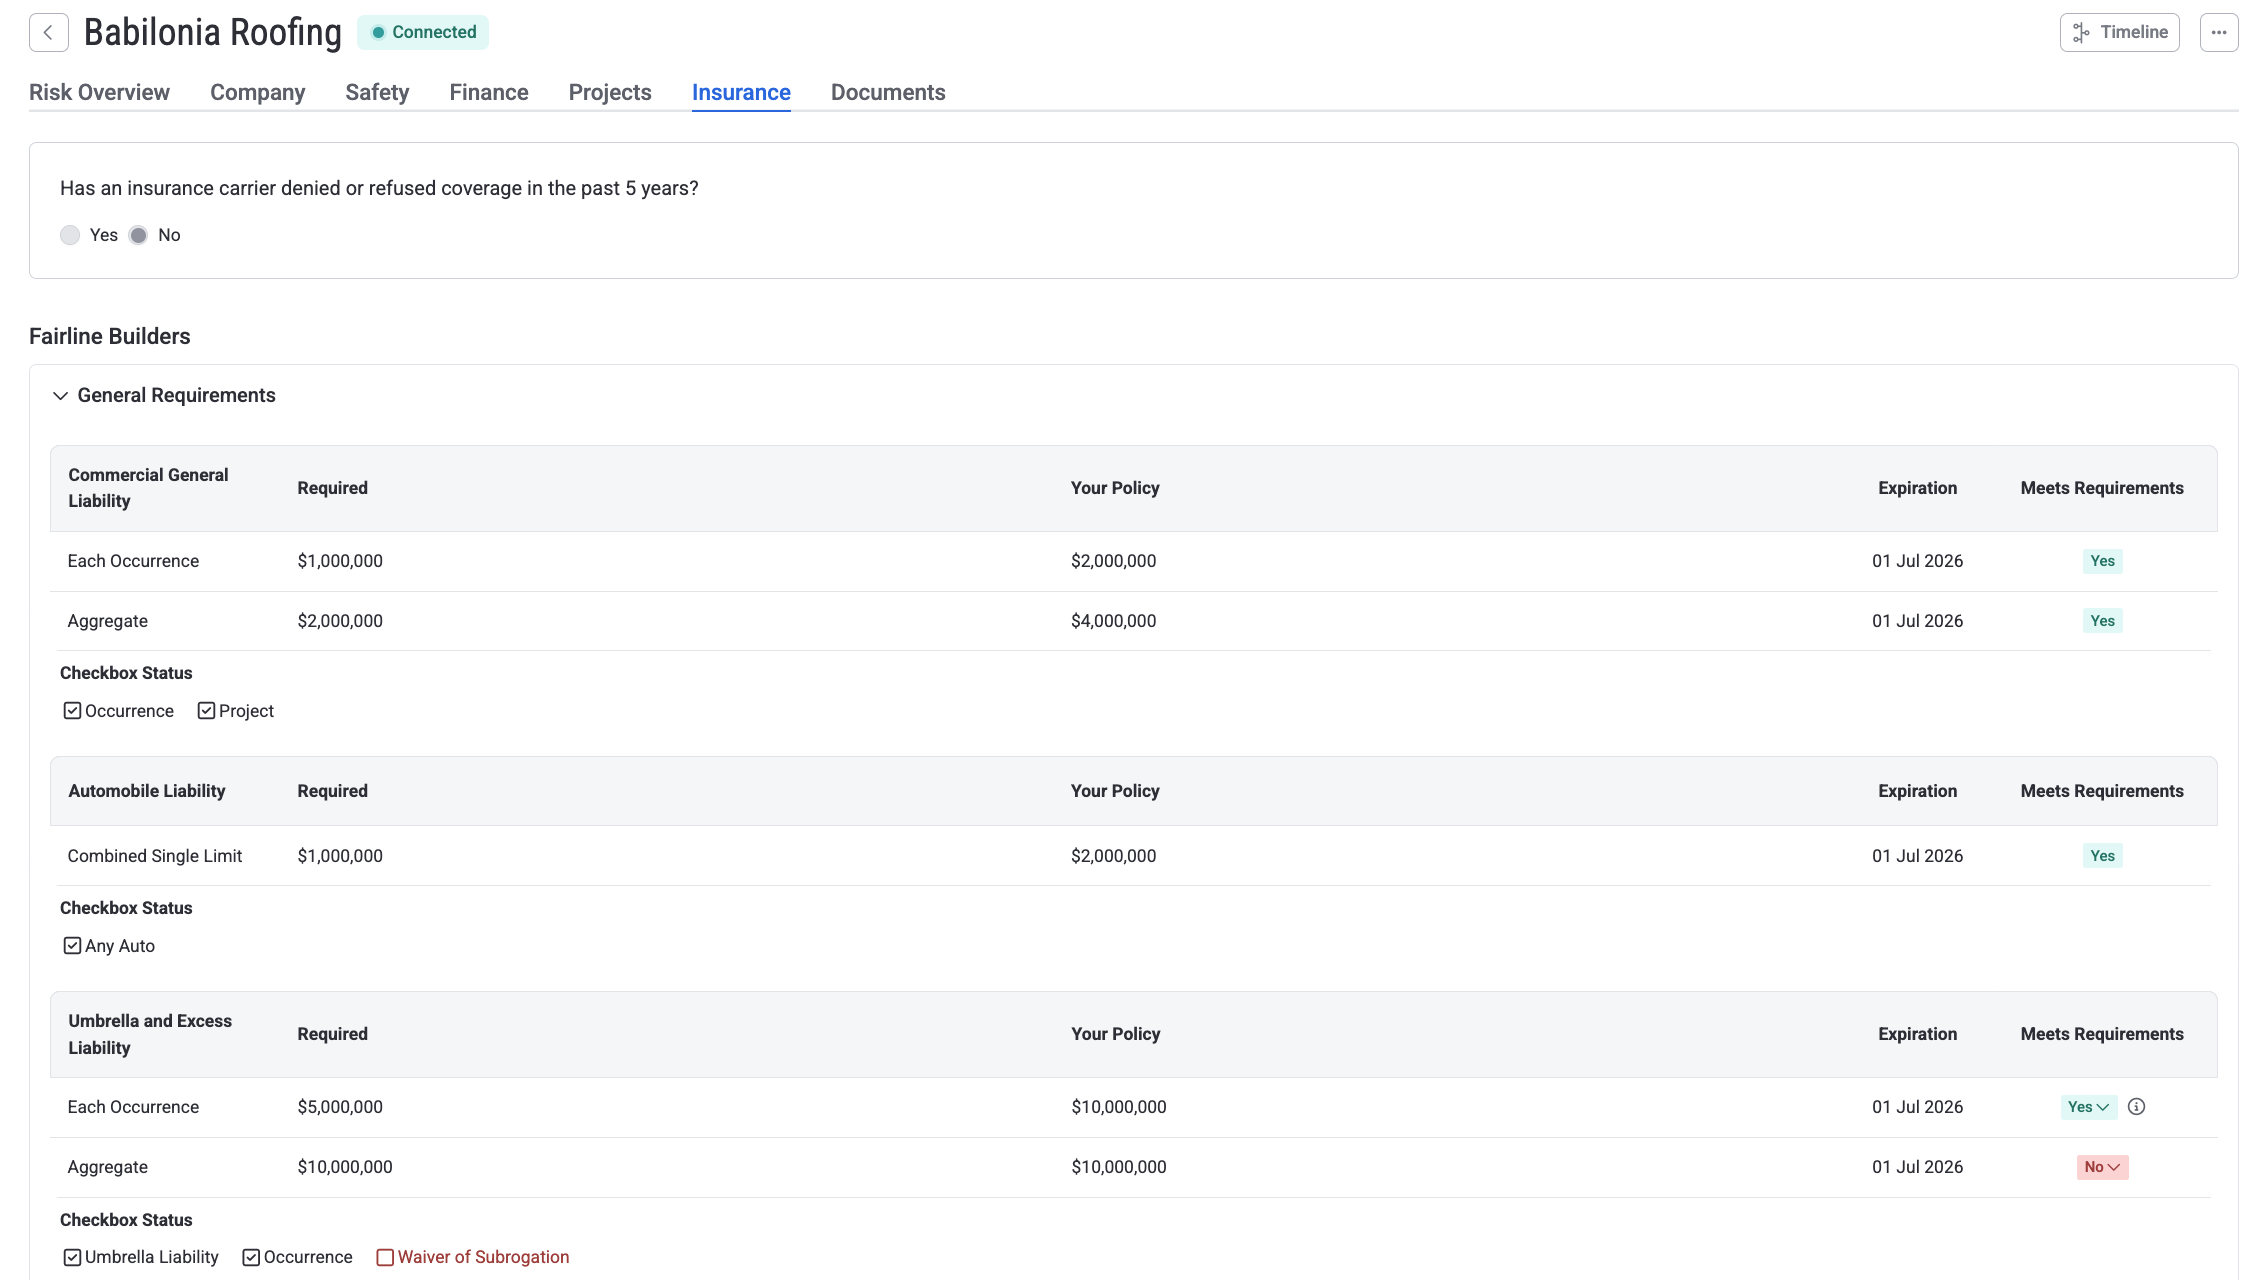Click the Timeline button
This screenshot has width=2266, height=1280.
coord(2119,32)
